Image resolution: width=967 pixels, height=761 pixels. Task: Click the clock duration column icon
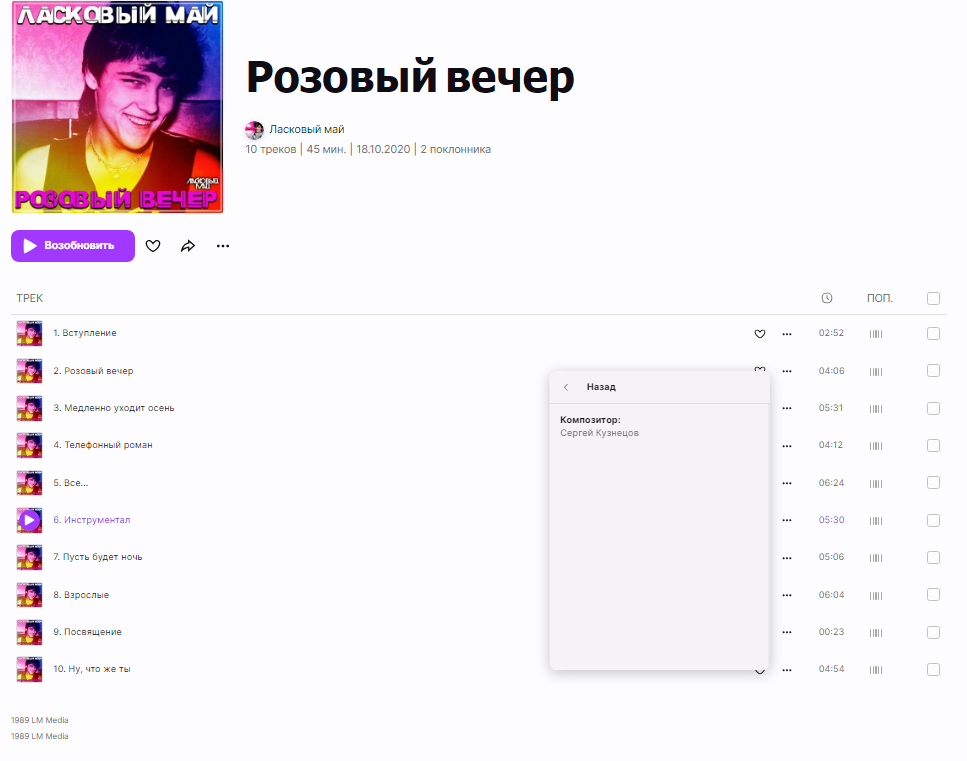tap(827, 298)
